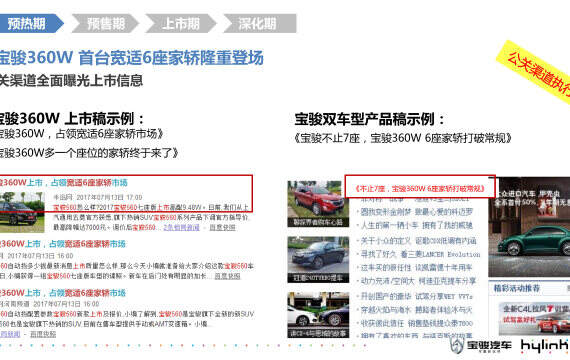Open the 关于小众的定义 article link

417,240
